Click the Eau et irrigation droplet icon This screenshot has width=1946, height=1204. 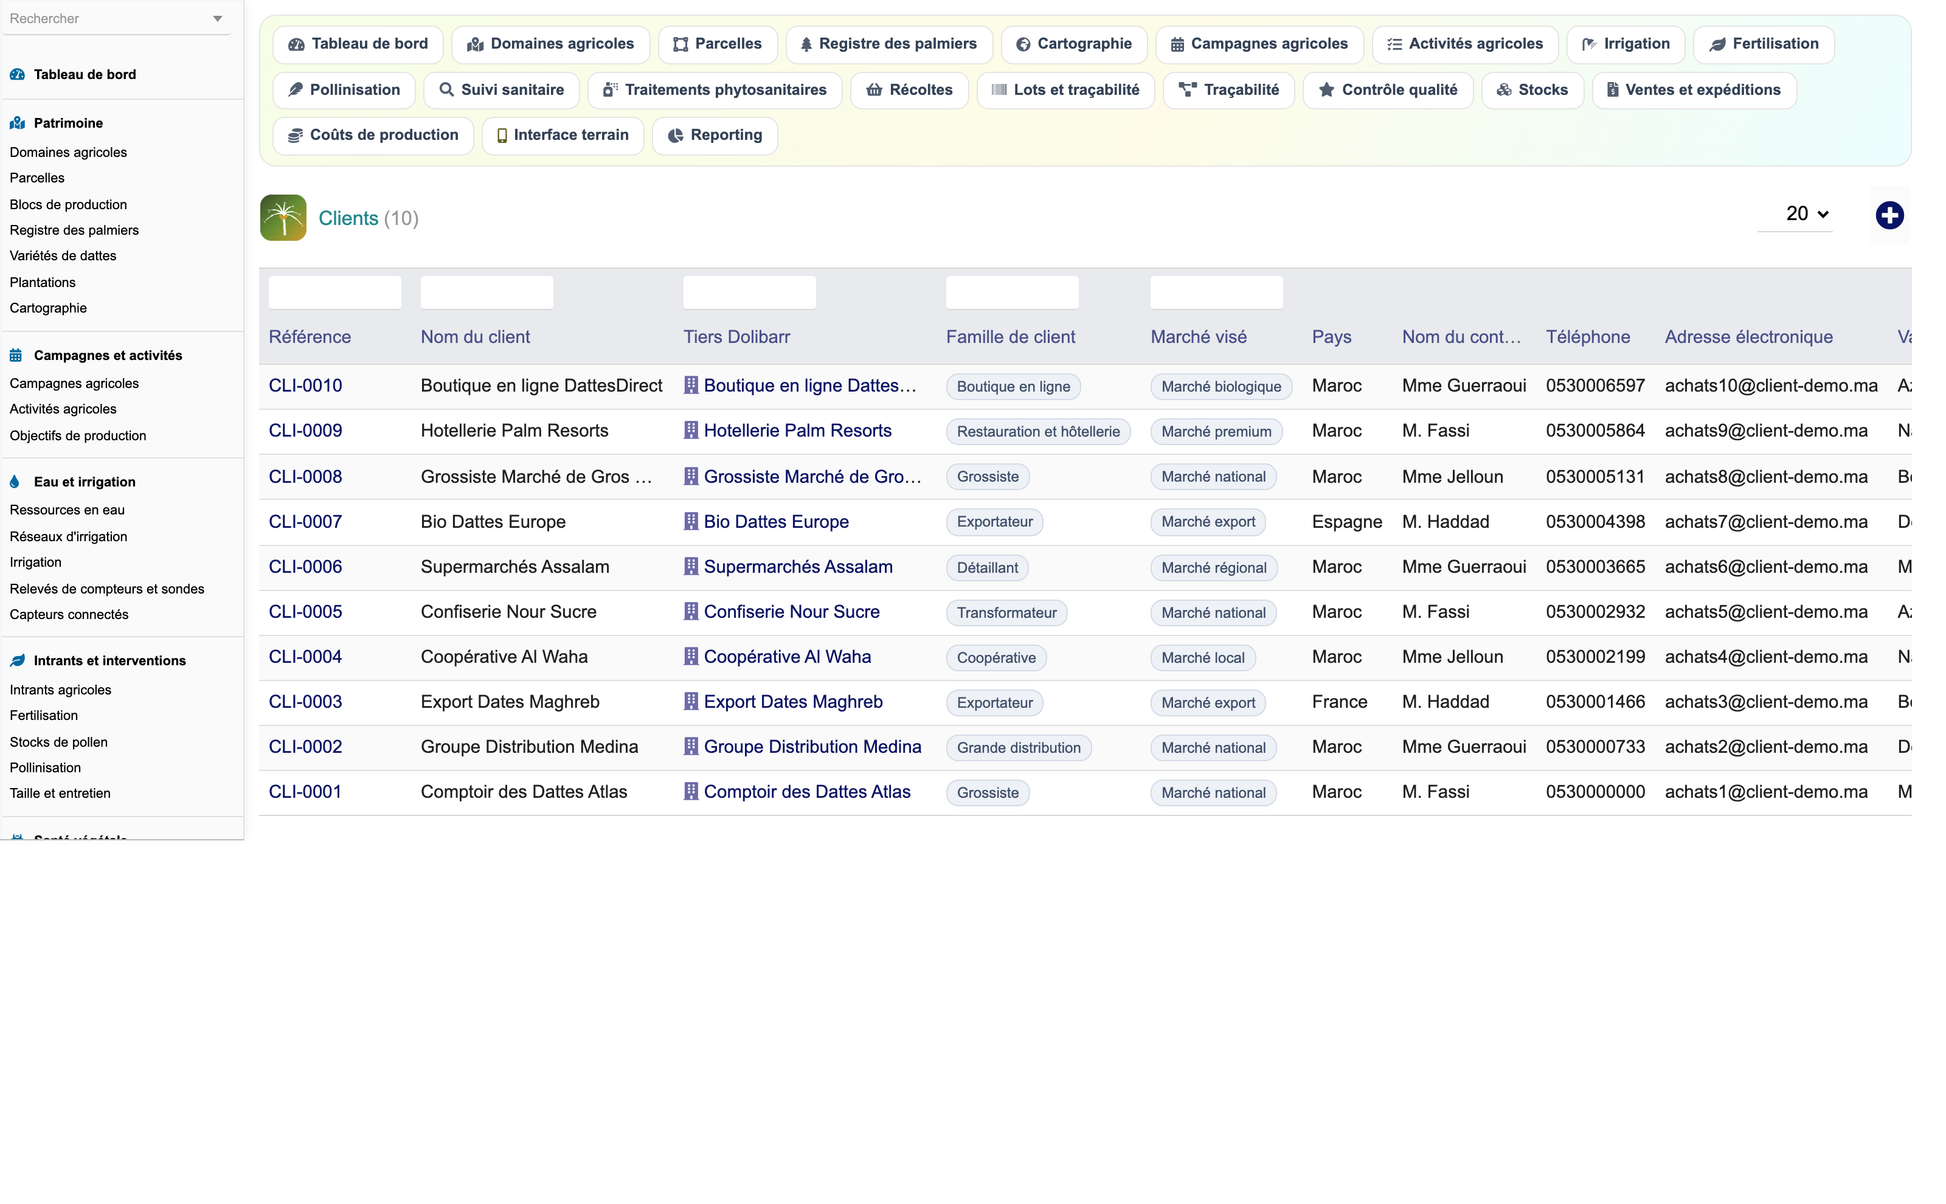pos(14,482)
